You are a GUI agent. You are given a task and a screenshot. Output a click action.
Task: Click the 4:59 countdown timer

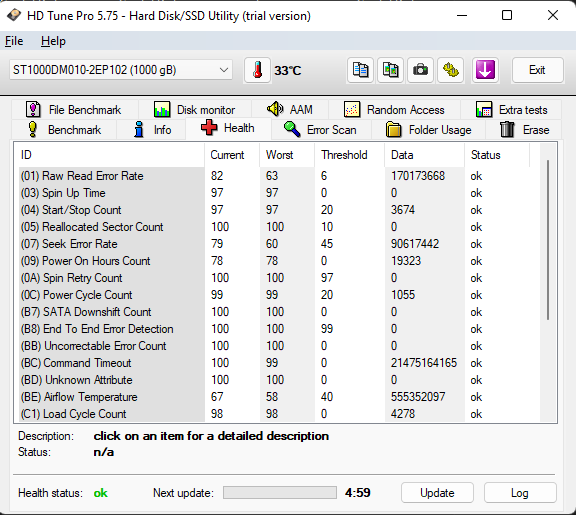click(357, 493)
